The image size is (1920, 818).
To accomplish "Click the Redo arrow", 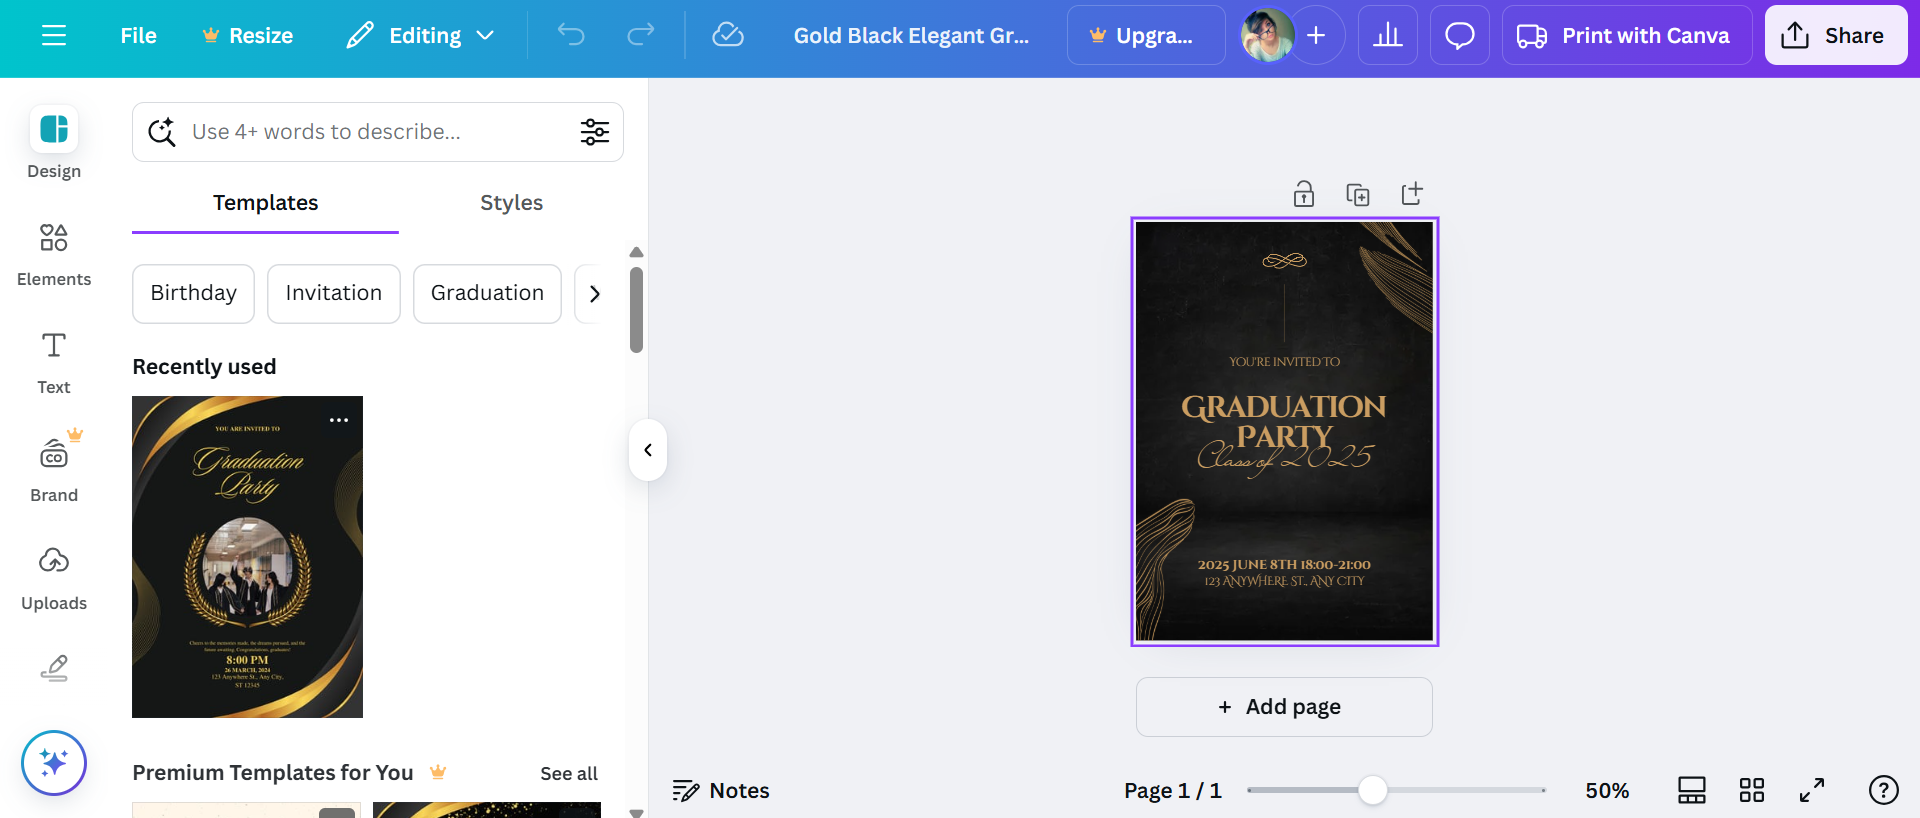I will pos(641,35).
